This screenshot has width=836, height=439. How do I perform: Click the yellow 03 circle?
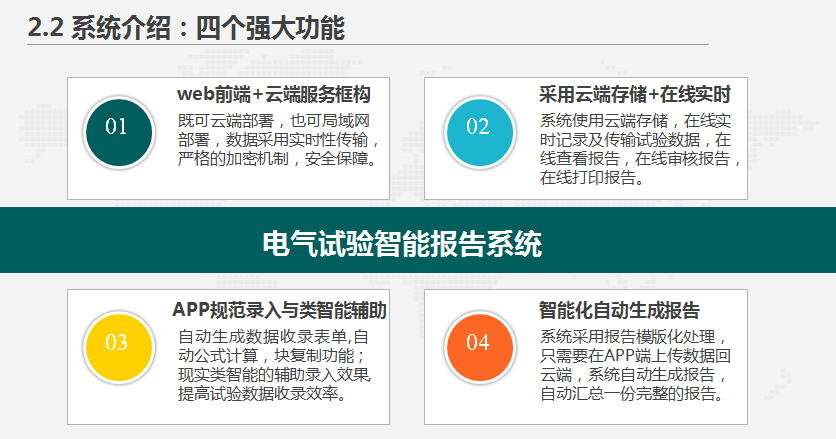tap(119, 348)
